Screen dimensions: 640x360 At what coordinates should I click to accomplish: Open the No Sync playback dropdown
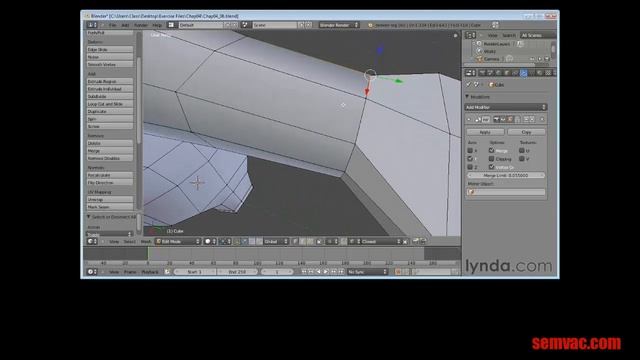[367, 272]
